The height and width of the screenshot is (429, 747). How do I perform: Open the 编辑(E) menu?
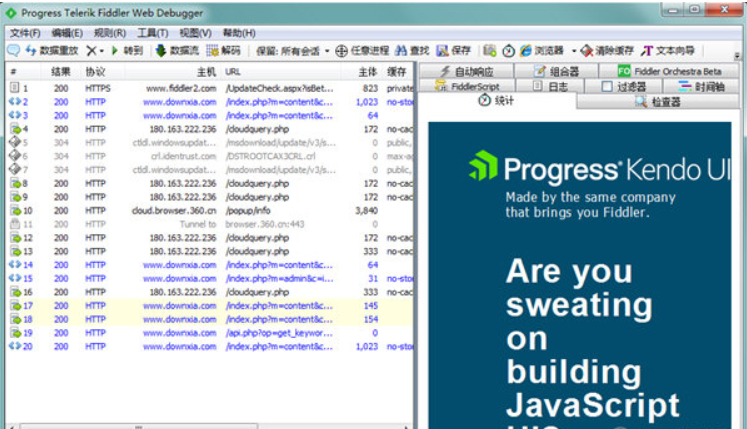[x=67, y=33]
